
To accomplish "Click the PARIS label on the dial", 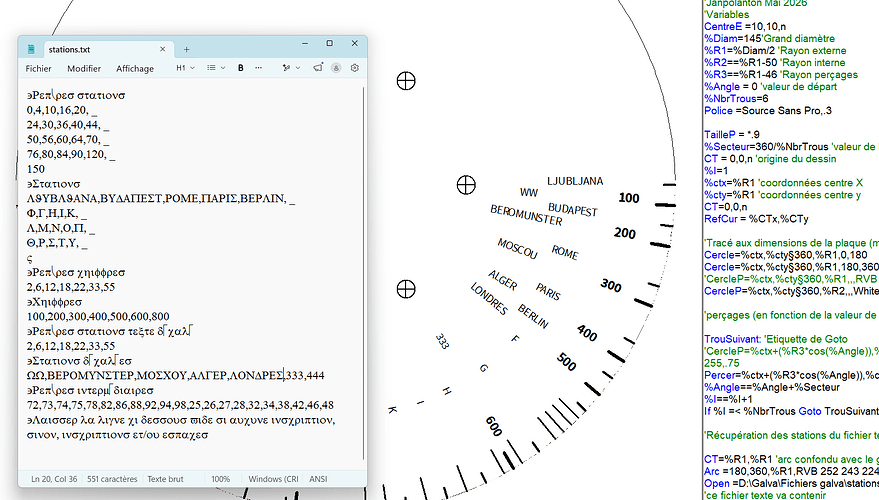I will (548, 291).
